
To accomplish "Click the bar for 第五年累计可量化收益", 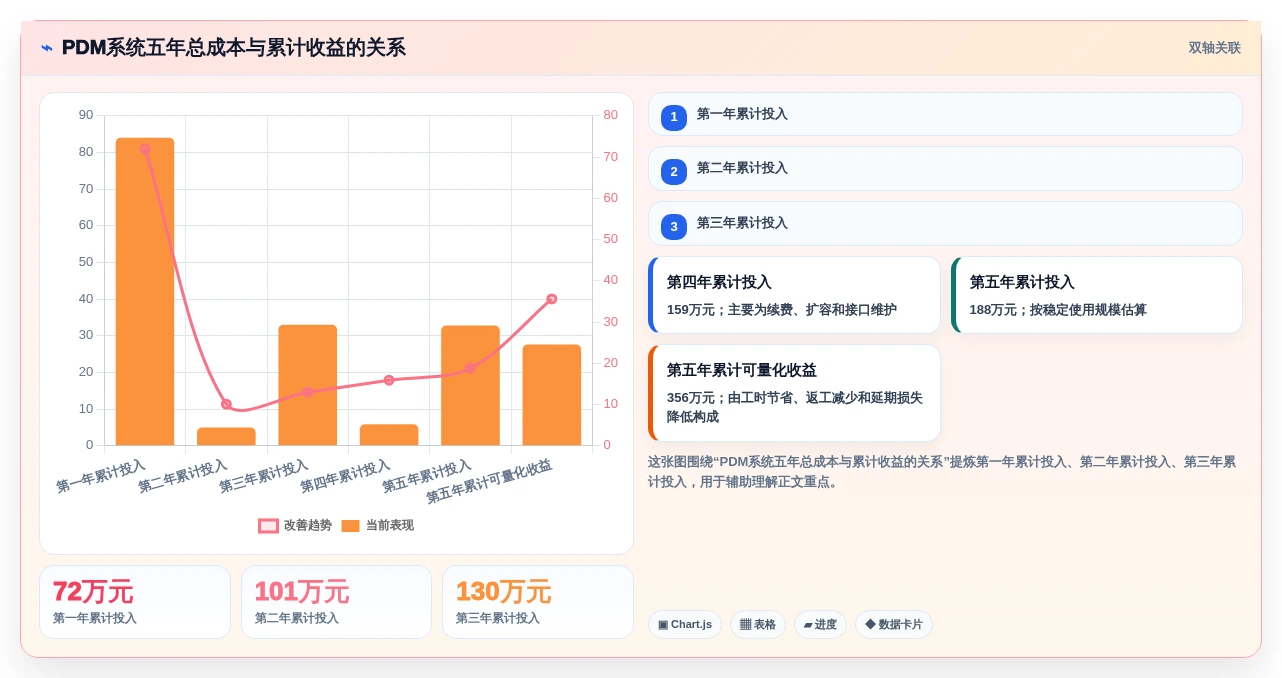I will point(552,395).
